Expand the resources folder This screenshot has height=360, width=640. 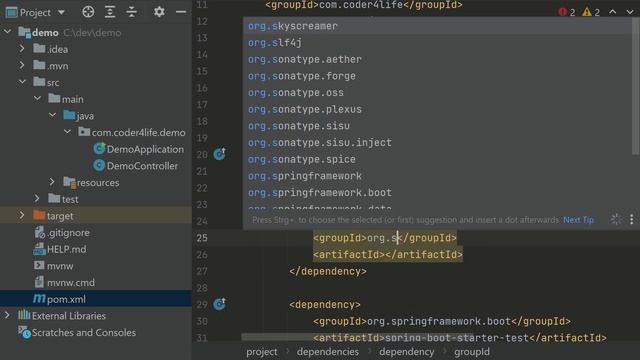pos(52,182)
